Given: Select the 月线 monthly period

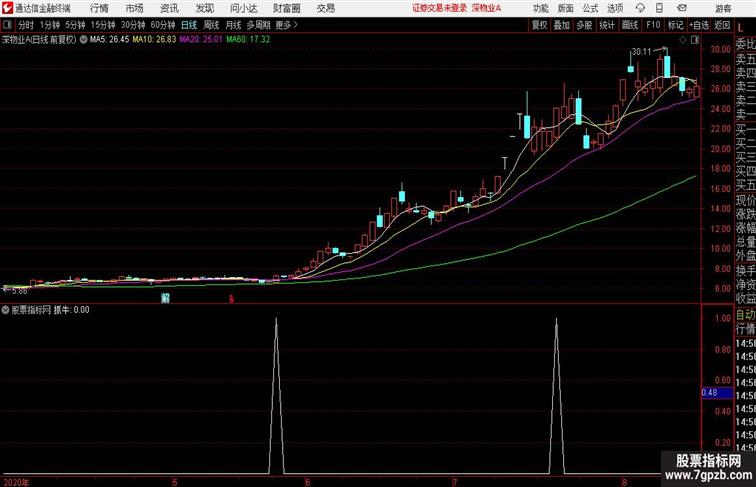Looking at the screenshot, I should (233, 25).
